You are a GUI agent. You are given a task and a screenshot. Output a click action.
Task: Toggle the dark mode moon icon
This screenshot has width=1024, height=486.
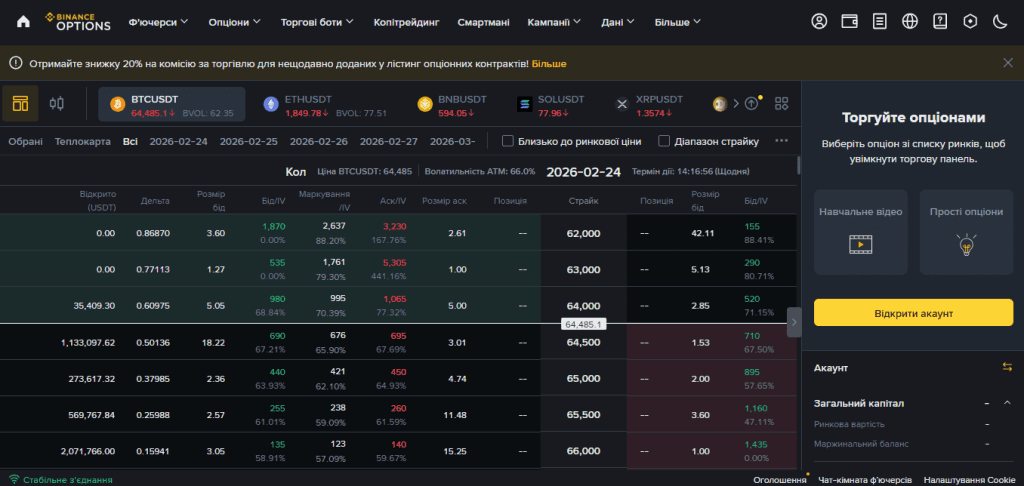click(1000, 22)
